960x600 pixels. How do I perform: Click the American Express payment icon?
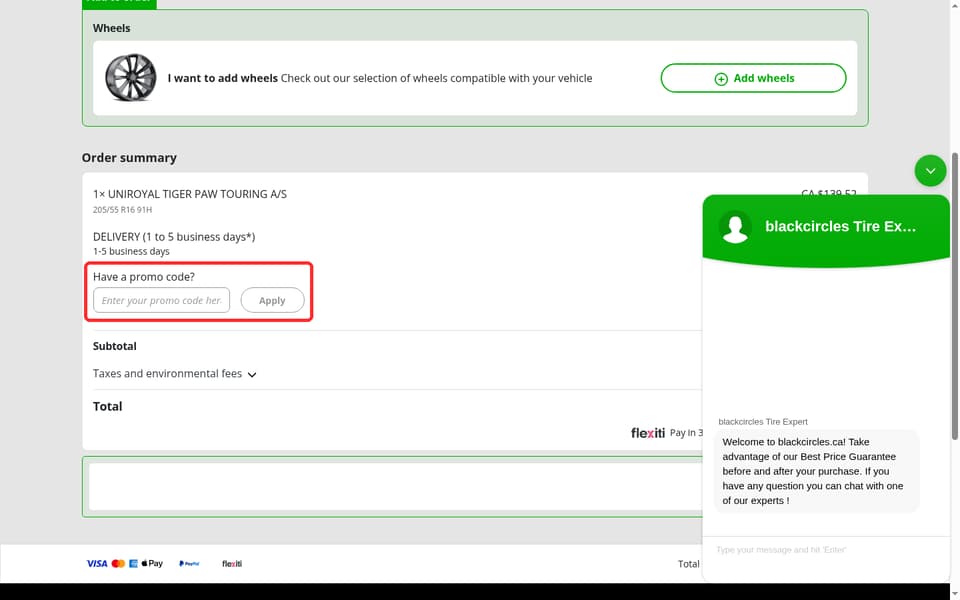click(133, 563)
